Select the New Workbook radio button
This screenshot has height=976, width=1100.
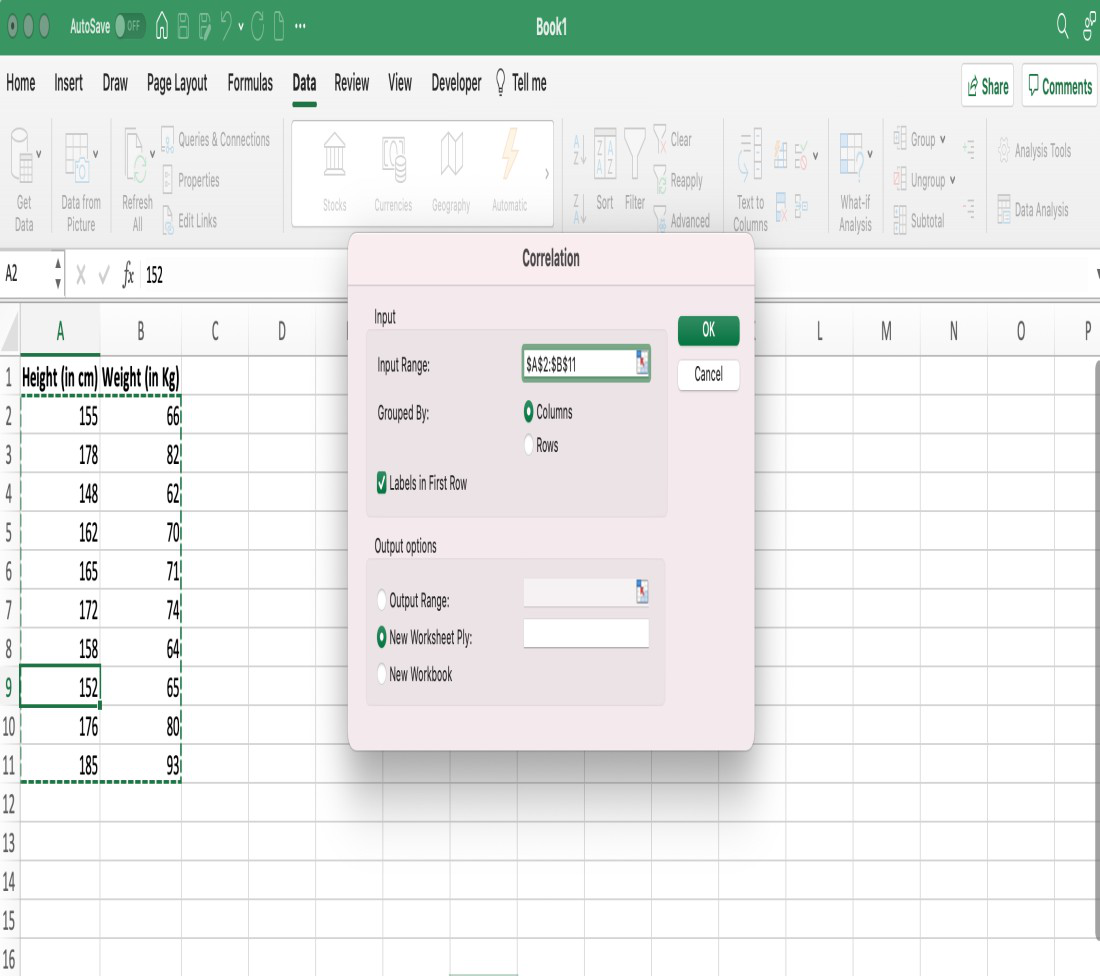tap(382, 674)
